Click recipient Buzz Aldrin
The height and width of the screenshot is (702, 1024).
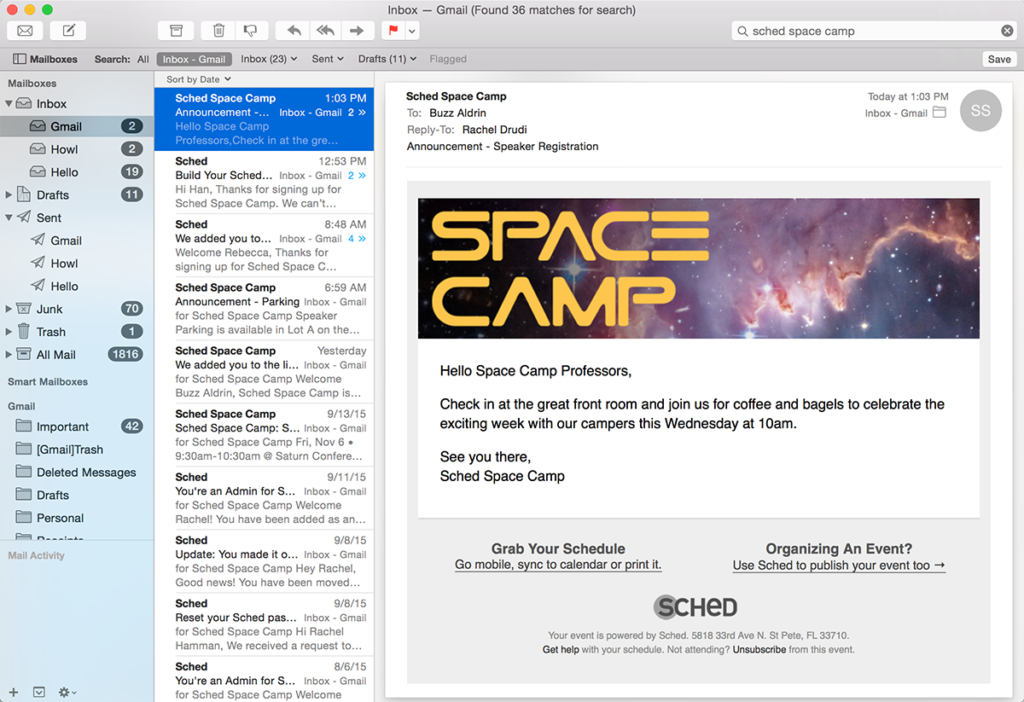click(x=457, y=112)
